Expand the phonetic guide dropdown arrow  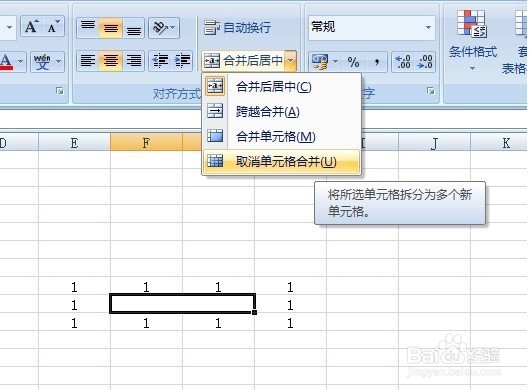[59, 61]
